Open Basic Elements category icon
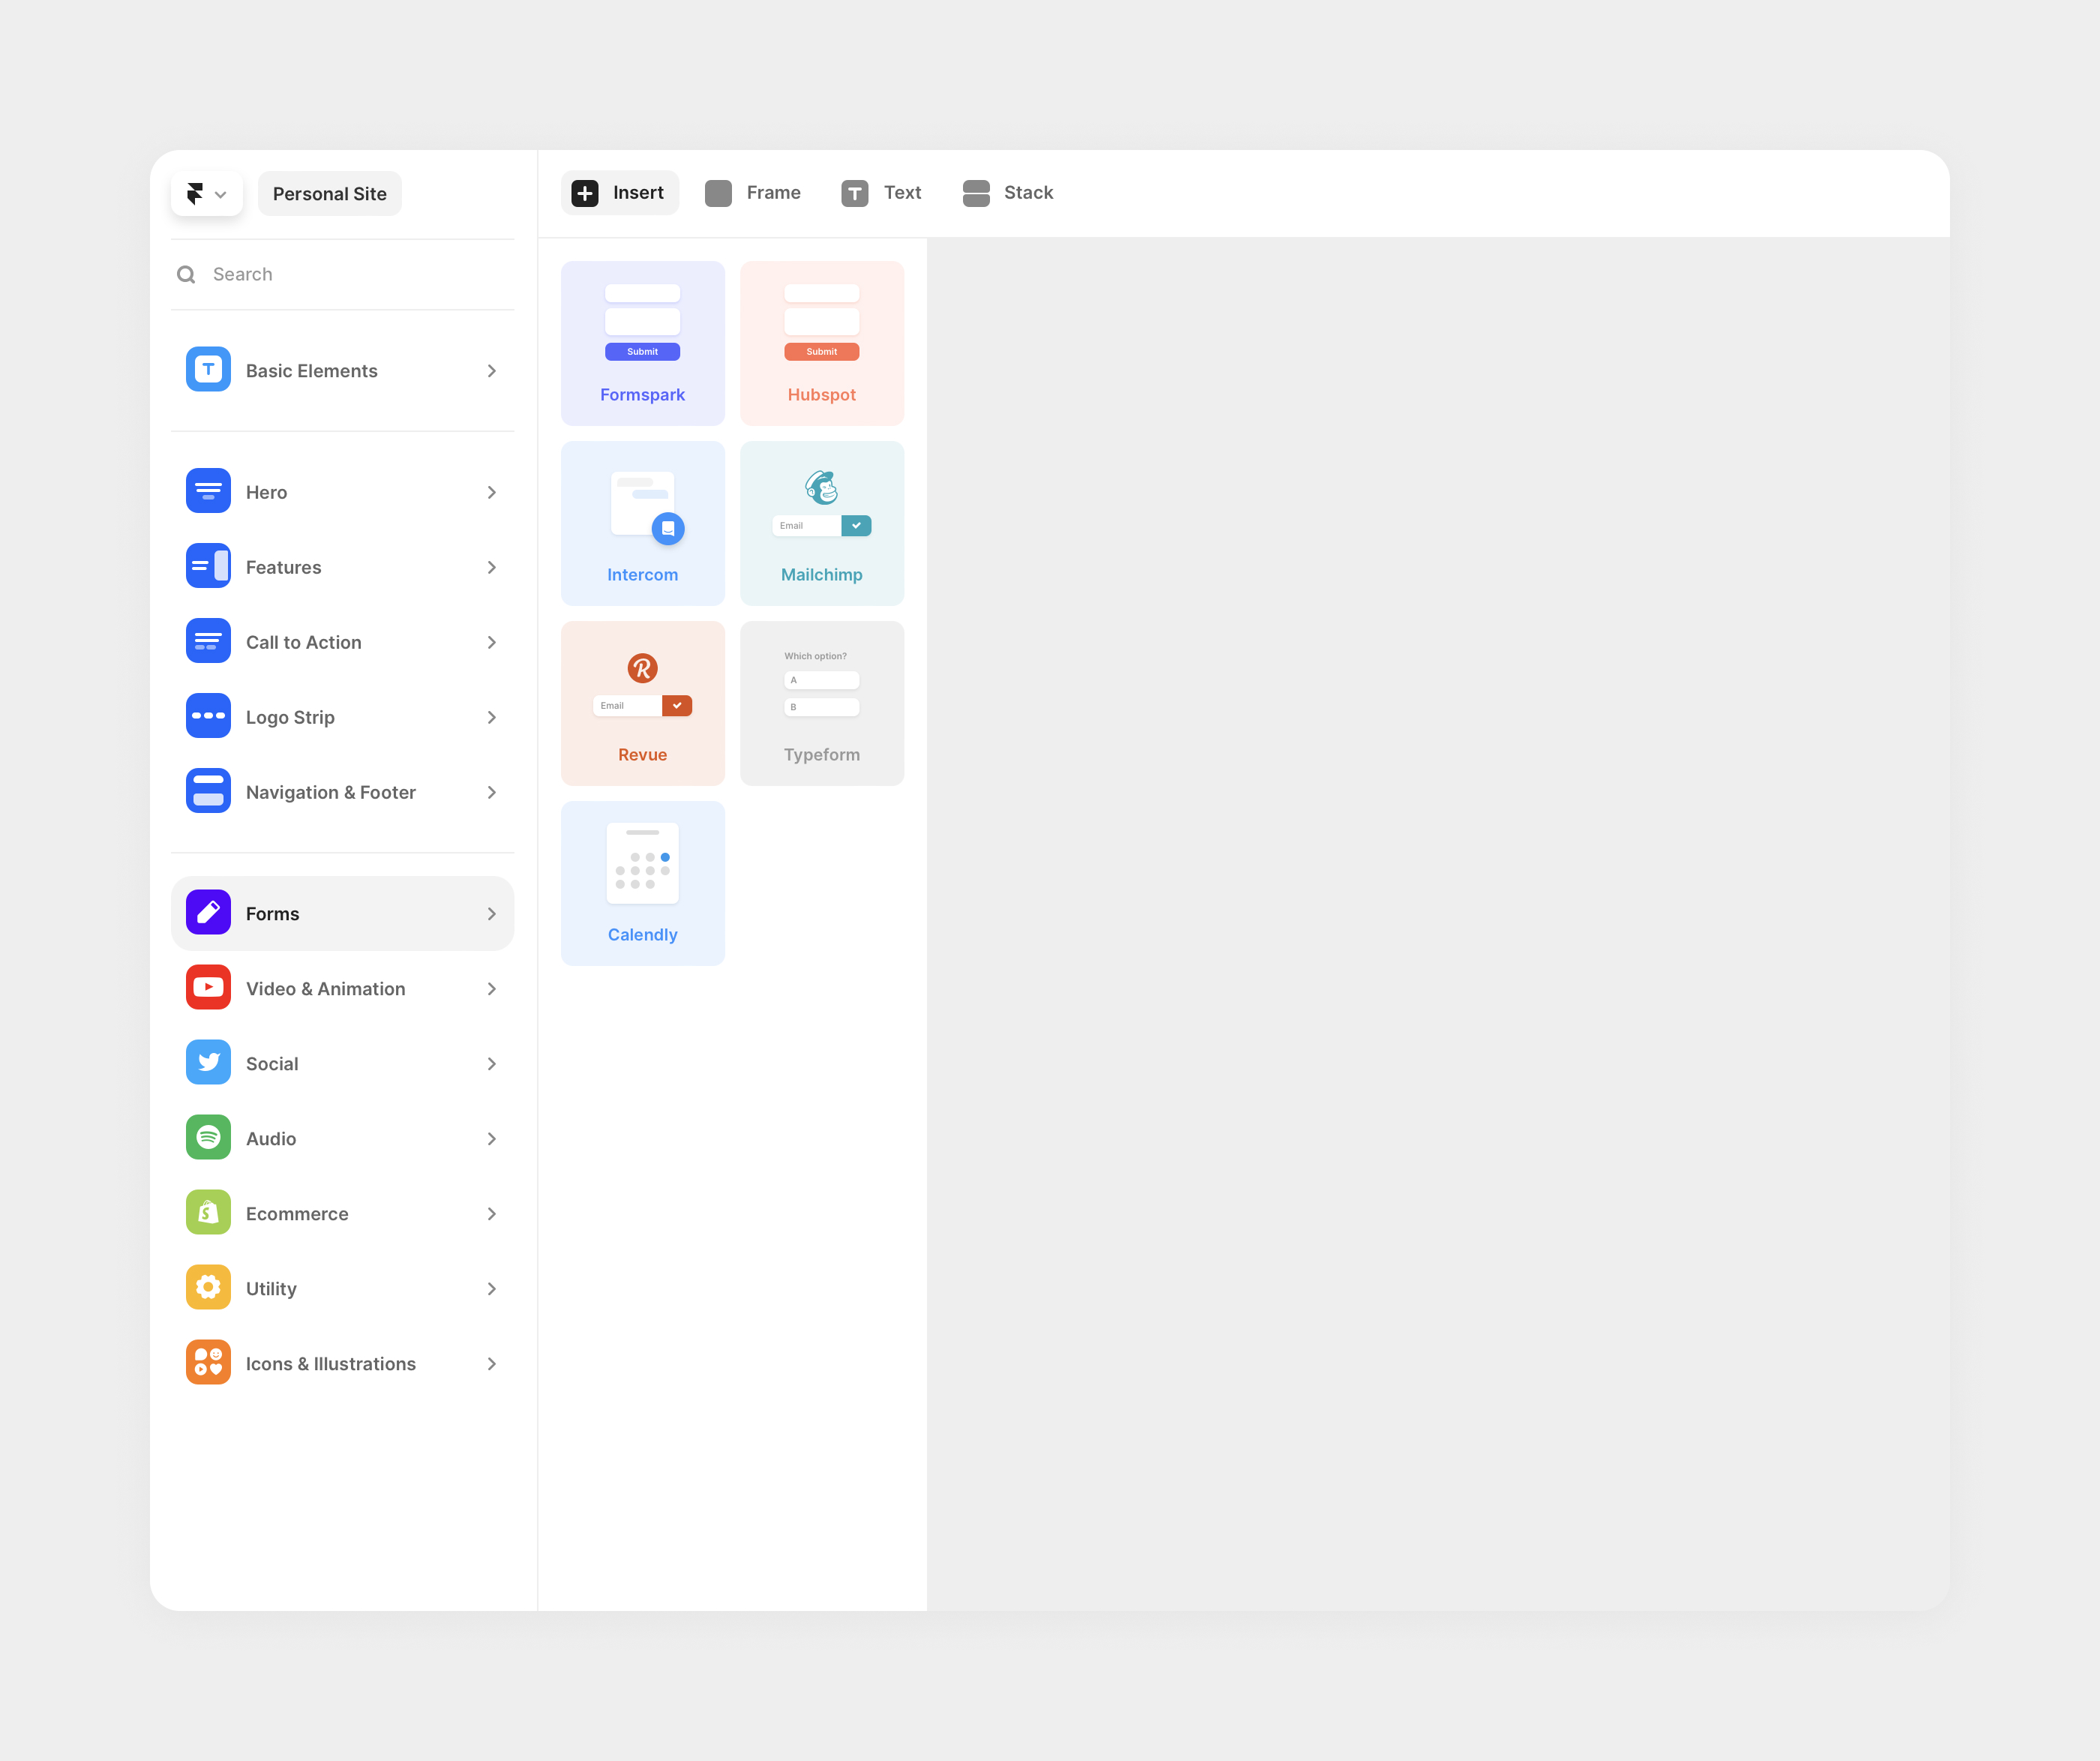Screen dimensions: 2100x1761 pyautogui.click(x=208, y=370)
